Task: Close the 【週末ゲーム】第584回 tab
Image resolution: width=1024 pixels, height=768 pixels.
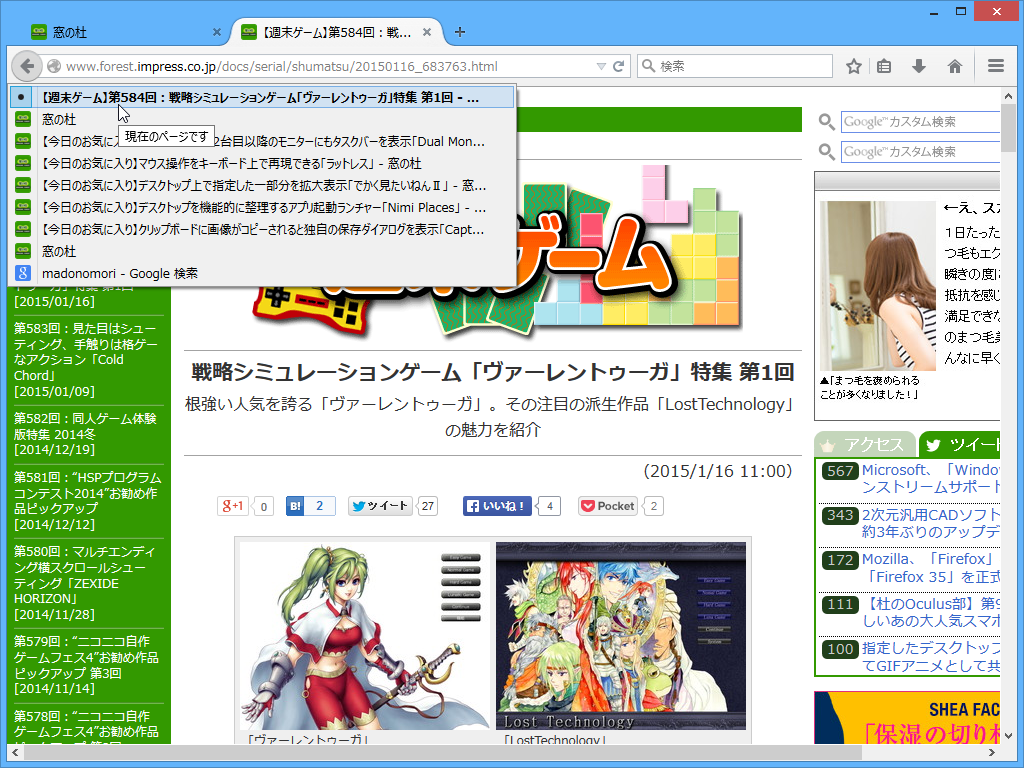Action: click(426, 32)
